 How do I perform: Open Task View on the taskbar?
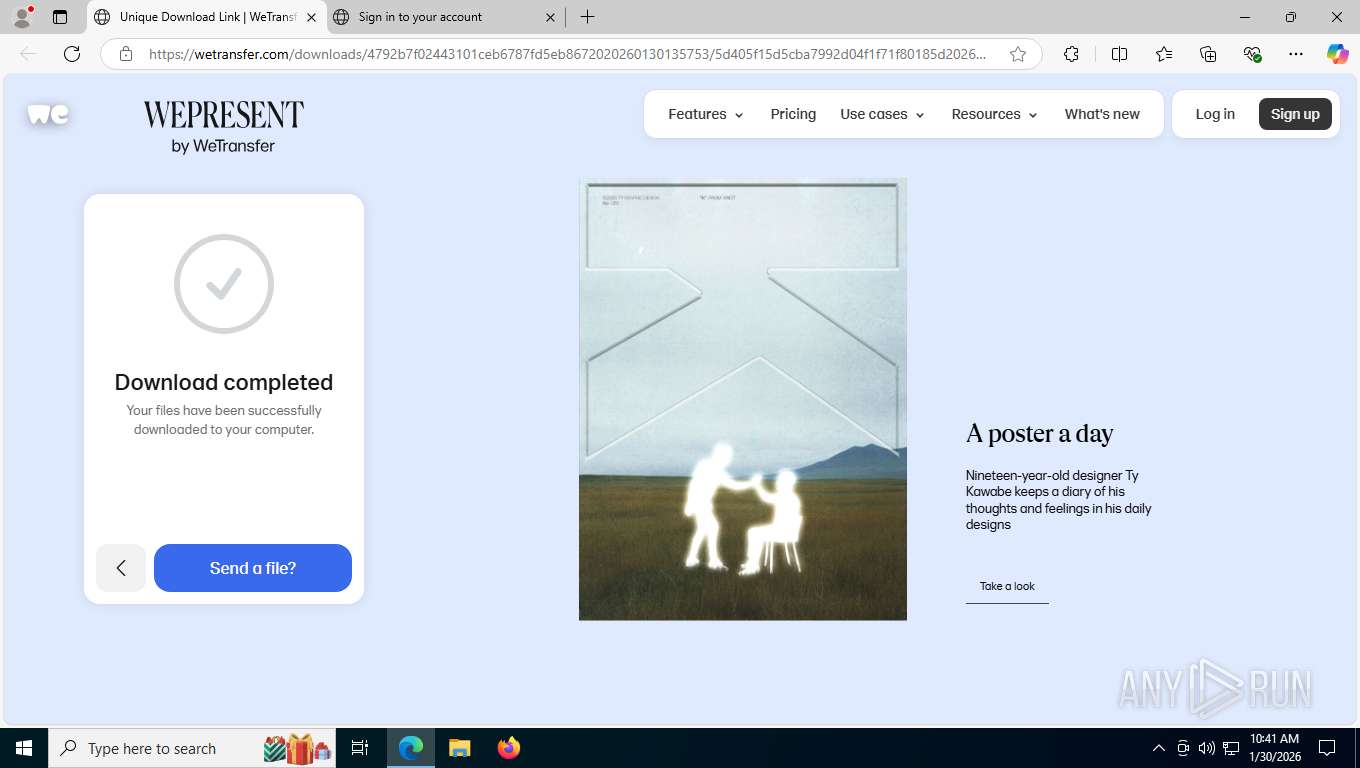tap(360, 748)
